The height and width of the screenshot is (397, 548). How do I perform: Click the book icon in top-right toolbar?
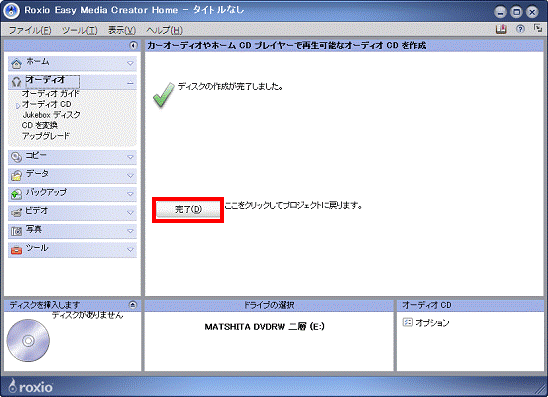501,29
